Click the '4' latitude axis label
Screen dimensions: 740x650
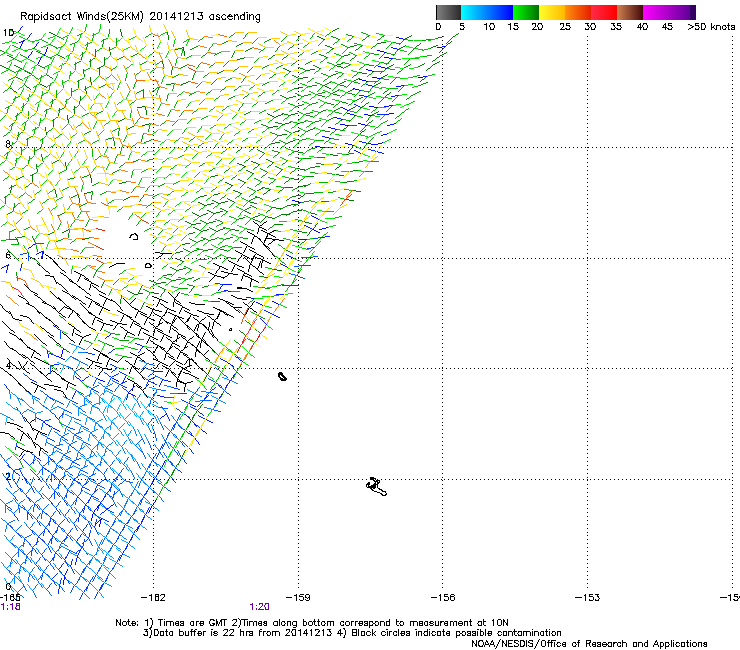(x=8, y=365)
